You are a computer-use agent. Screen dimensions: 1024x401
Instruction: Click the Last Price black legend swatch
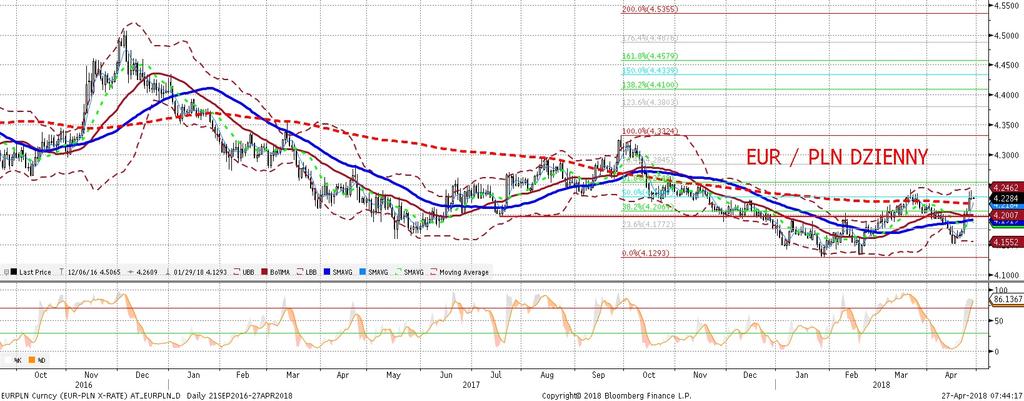click(x=14, y=272)
